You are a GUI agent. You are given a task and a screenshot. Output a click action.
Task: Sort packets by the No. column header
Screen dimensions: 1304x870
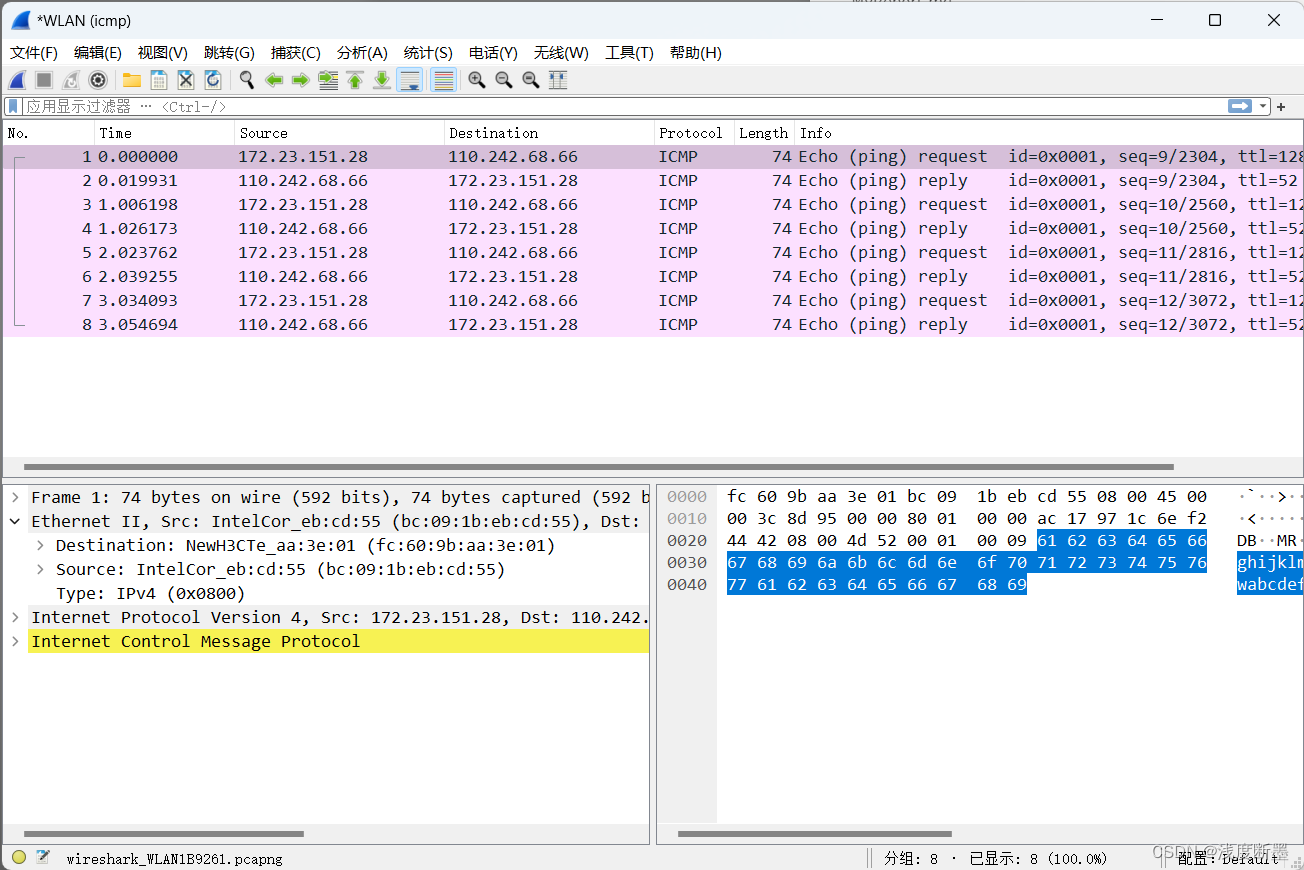tap(49, 133)
